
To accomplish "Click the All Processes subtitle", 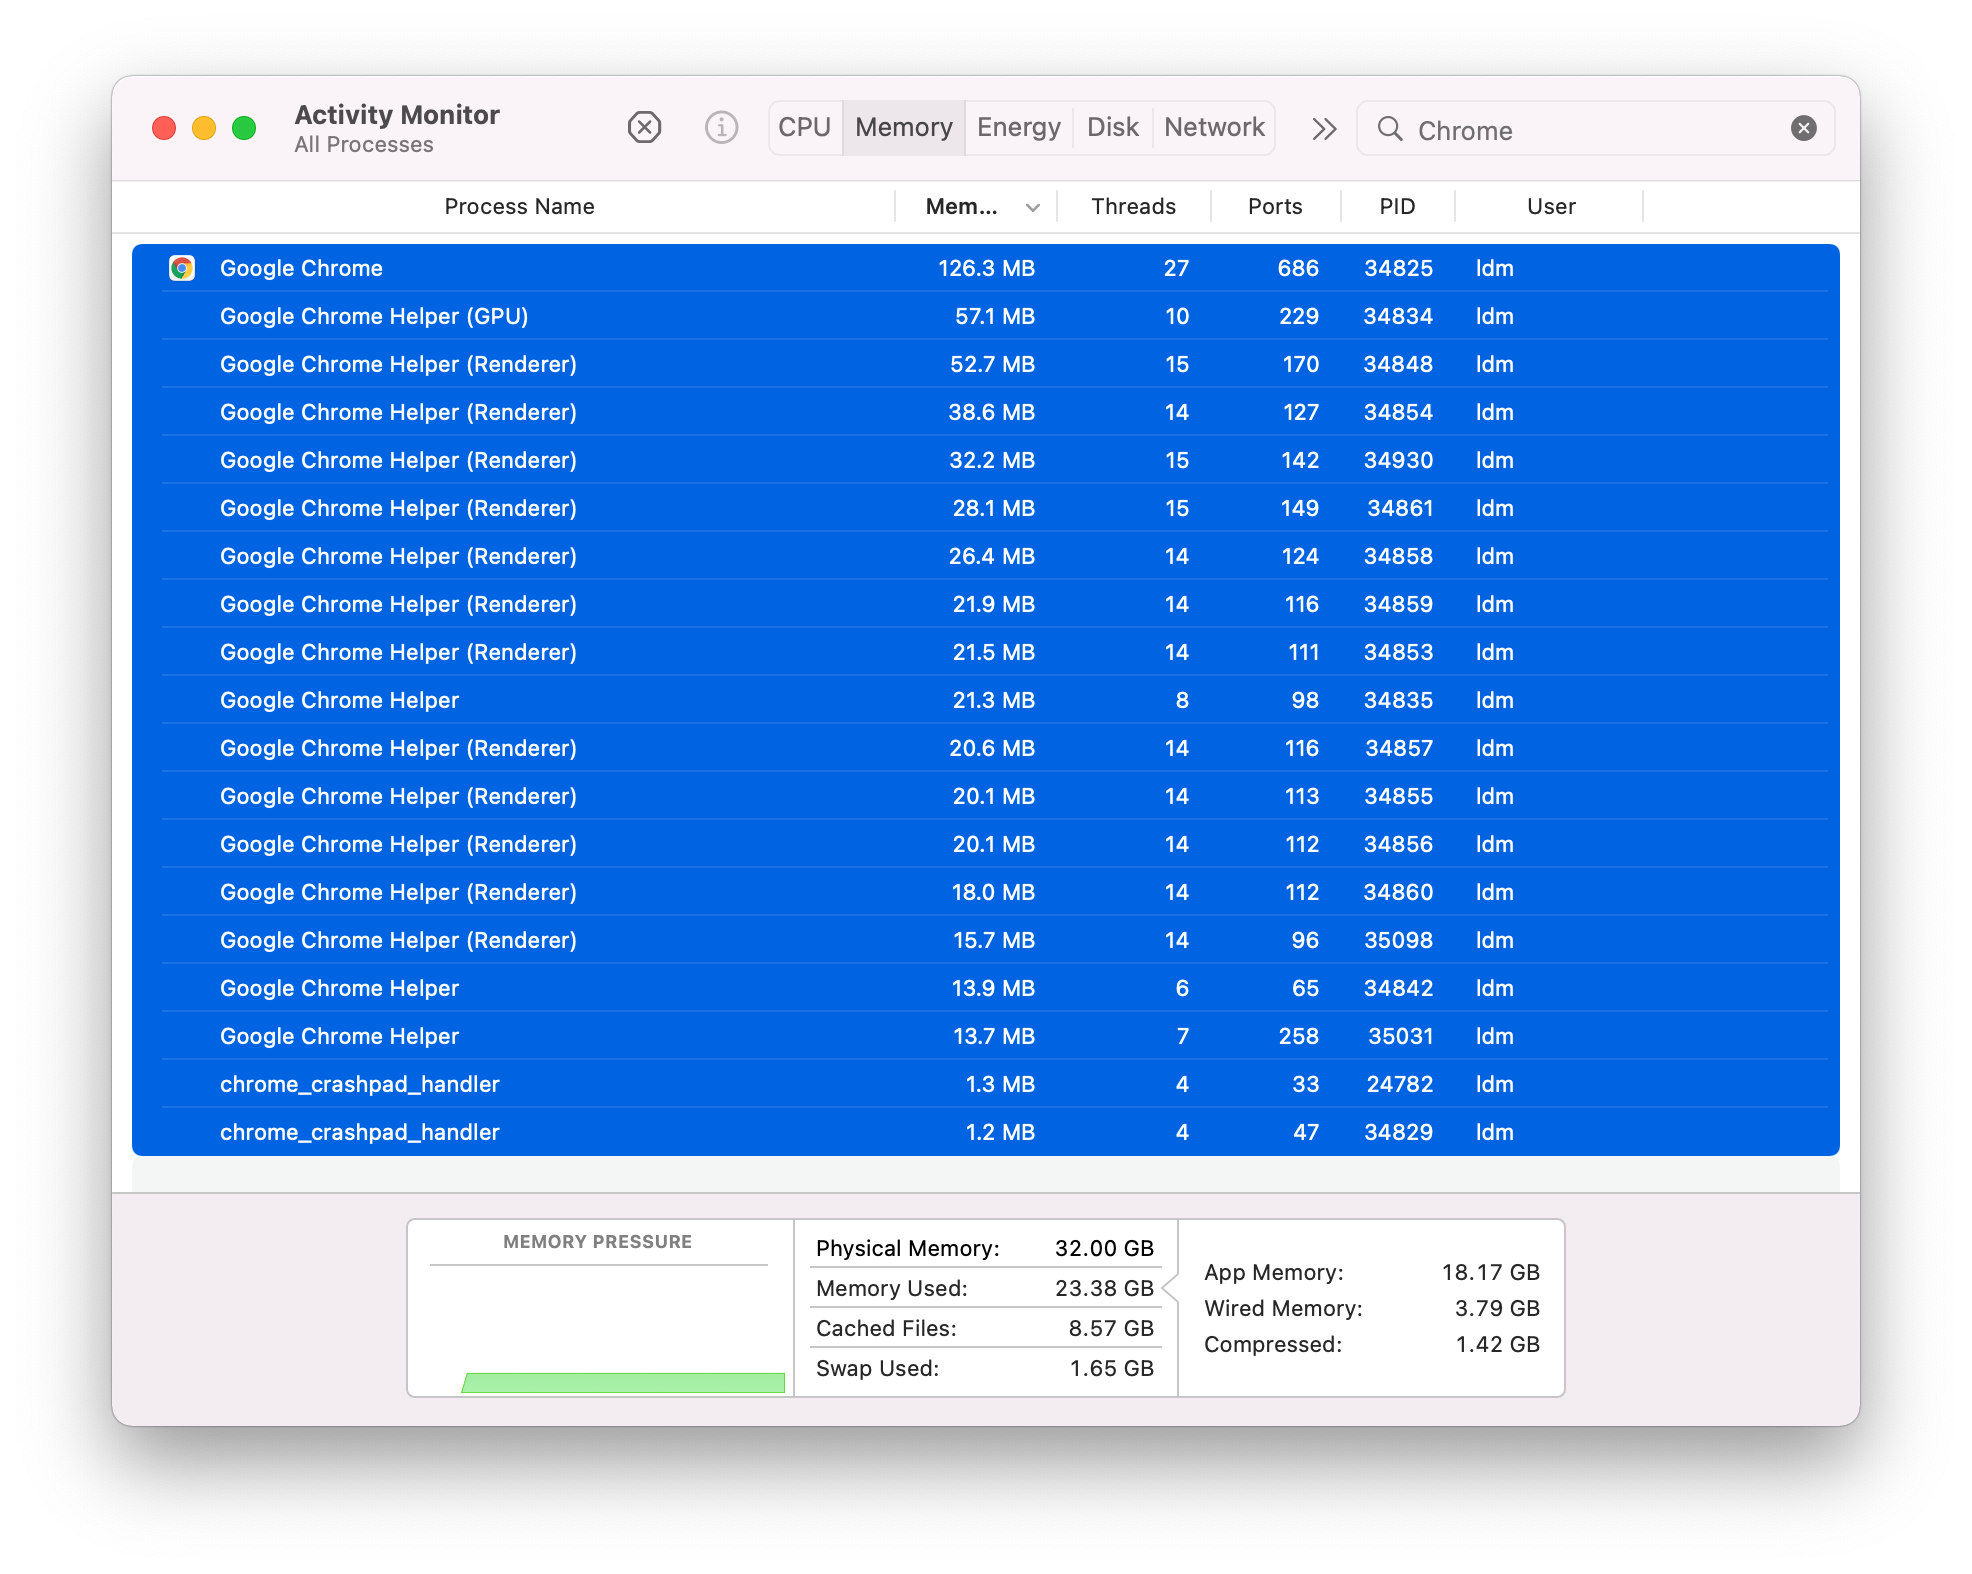I will pyautogui.click(x=364, y=145).
